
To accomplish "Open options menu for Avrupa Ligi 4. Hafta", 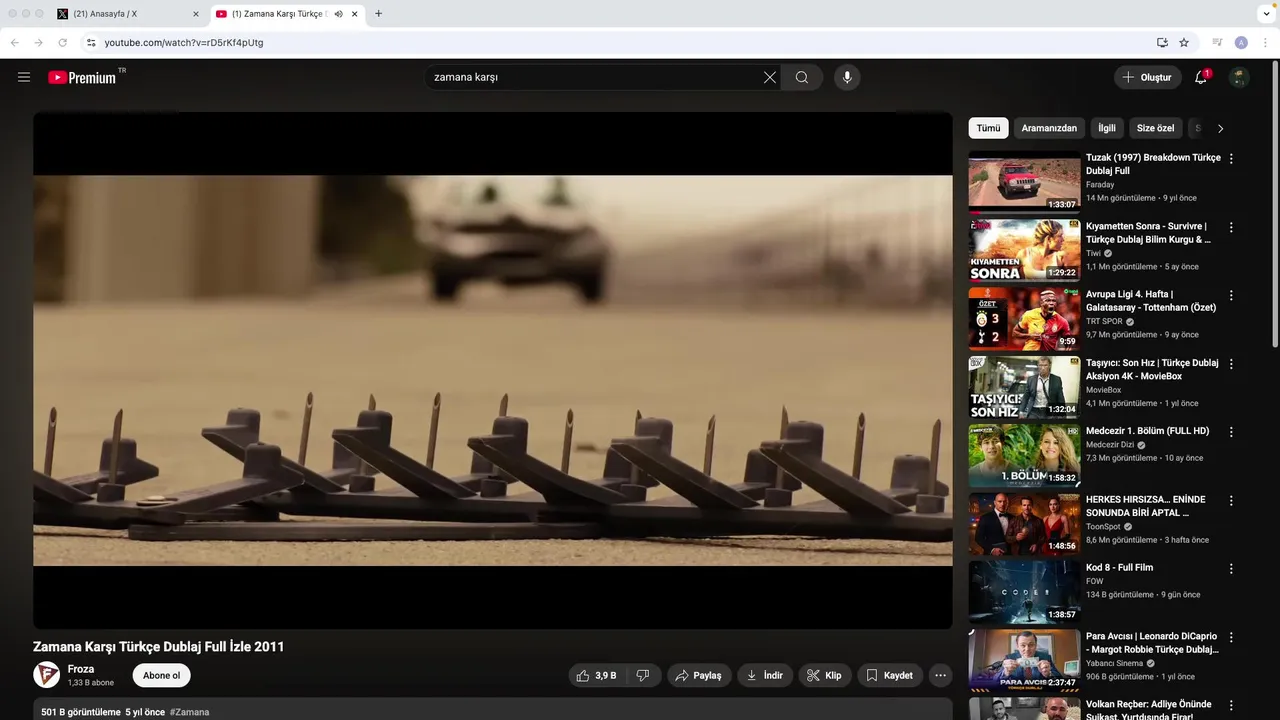I will (1231, 295).
